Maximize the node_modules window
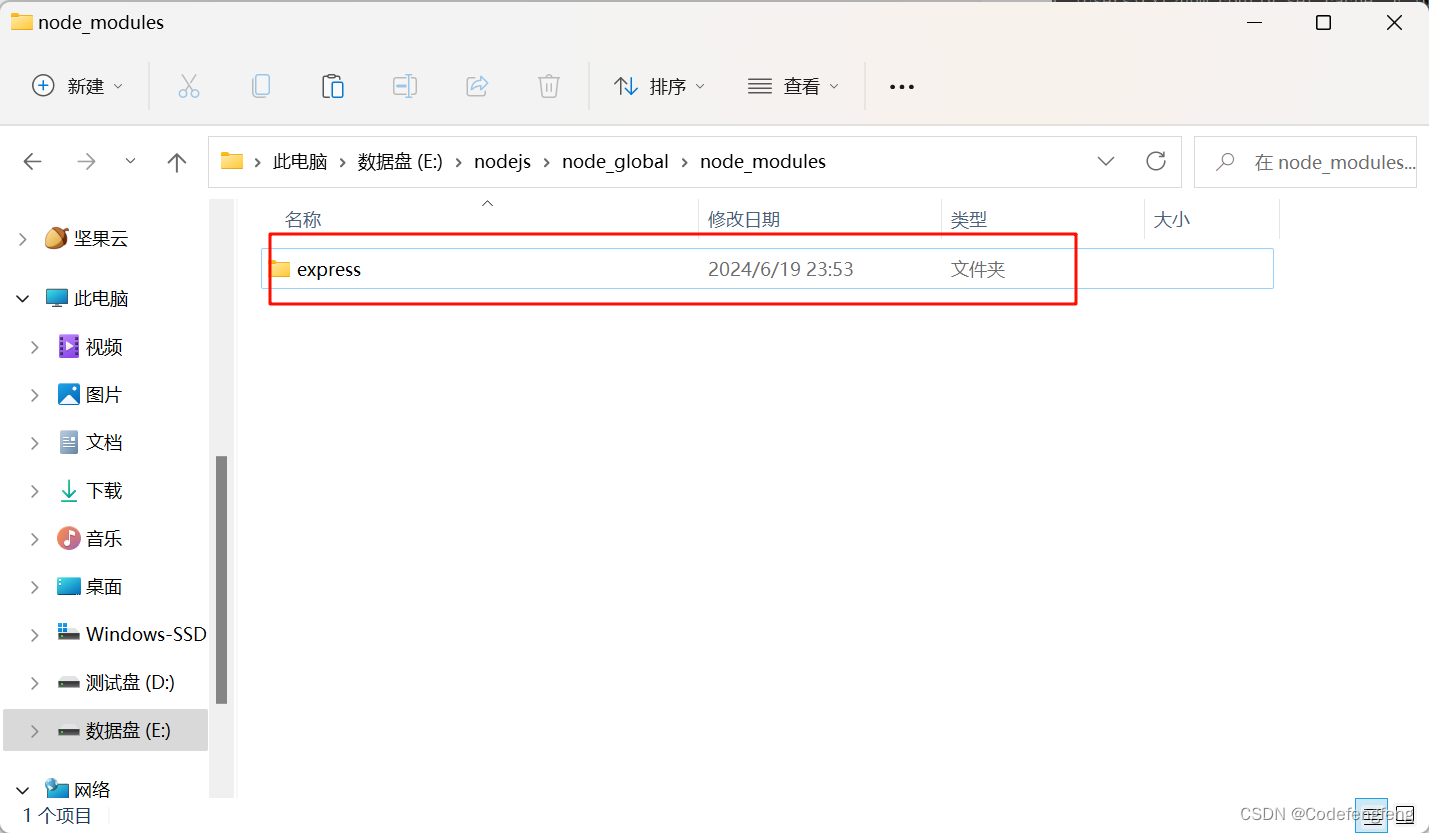 [x=1323, y=22]
